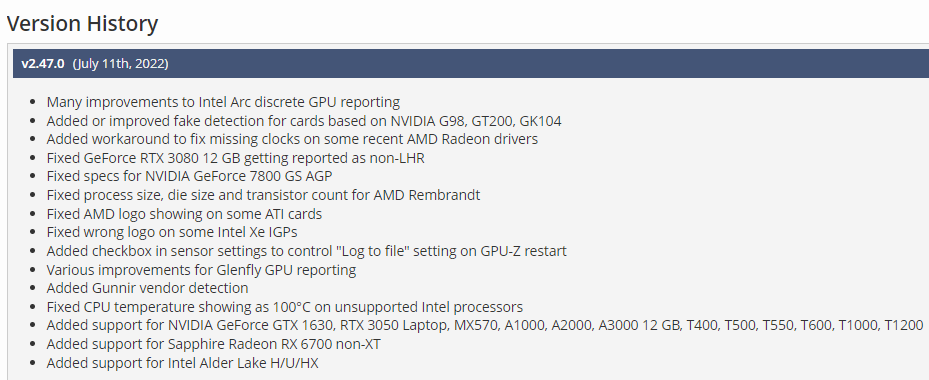Select the Intel Xe IGPs wrong logo line
The image size is (929, 380).
pos(172,232)
